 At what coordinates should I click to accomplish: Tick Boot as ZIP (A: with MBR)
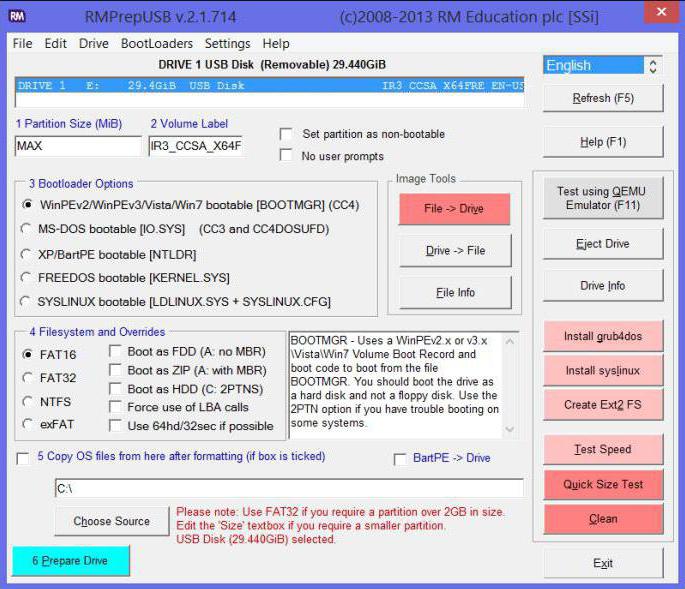coord(115,370)
